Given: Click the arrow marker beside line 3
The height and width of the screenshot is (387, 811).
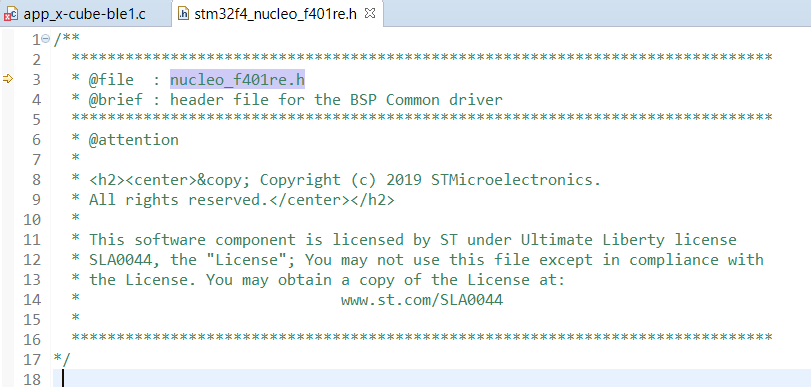Looking at the screenshot, I should 8,79.
